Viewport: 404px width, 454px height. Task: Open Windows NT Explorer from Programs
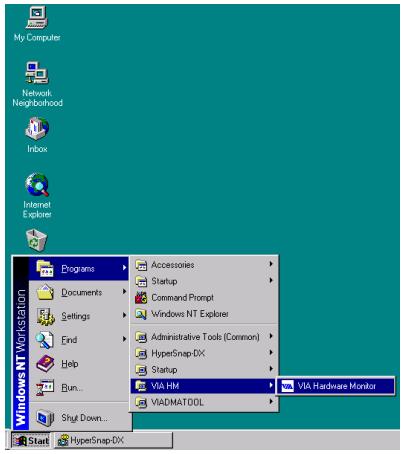tap(204, 314)
